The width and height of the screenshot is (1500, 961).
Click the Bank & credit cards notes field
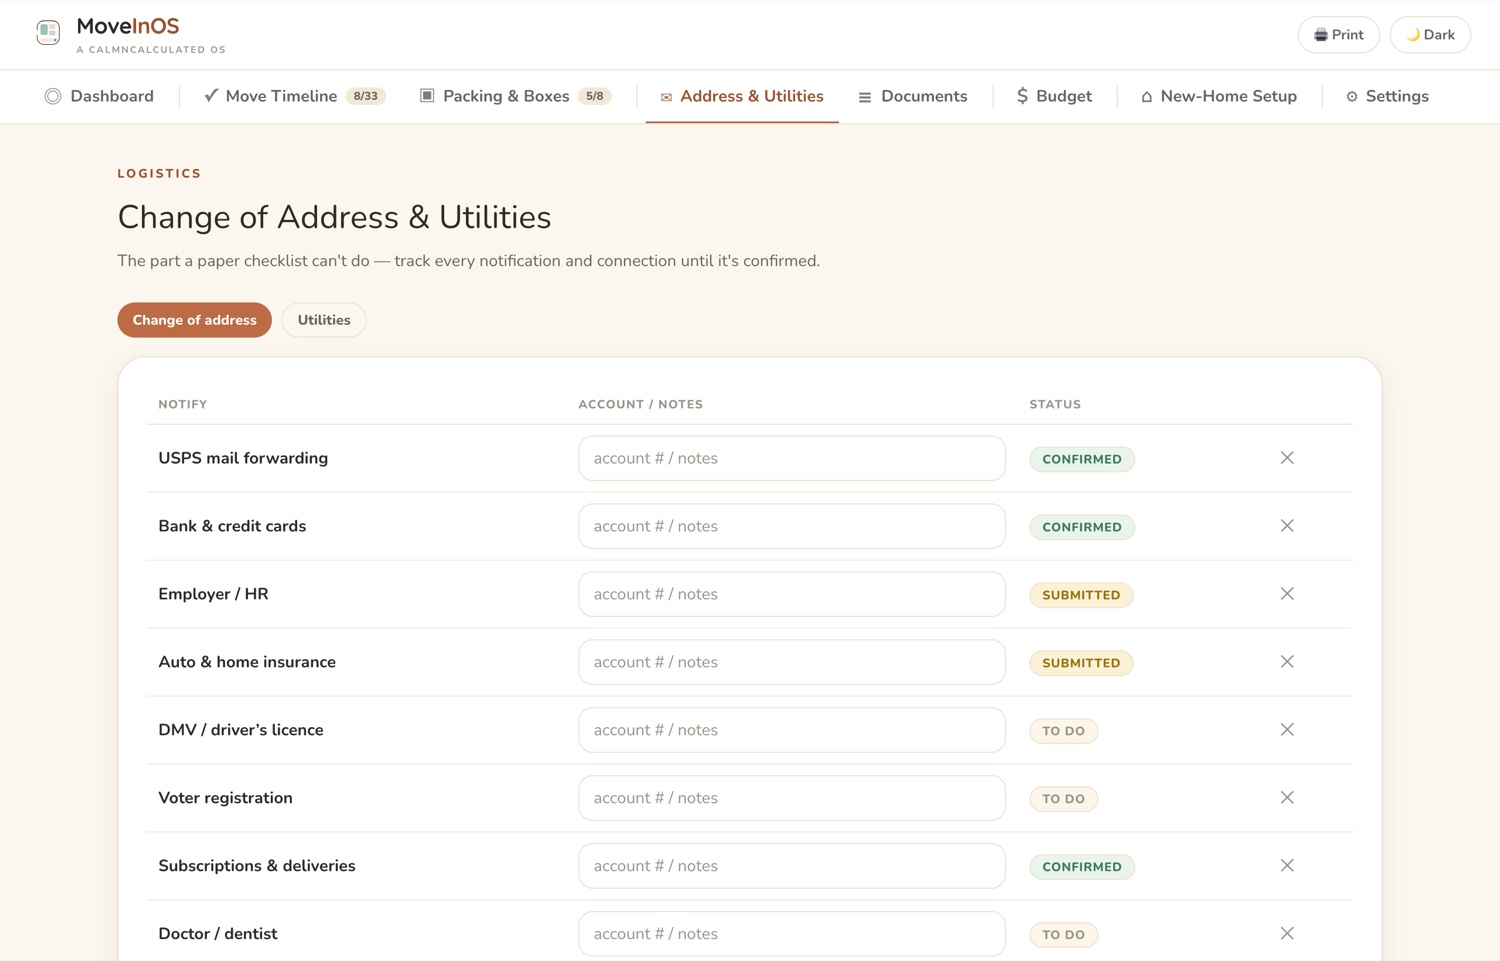pos(792,526)
